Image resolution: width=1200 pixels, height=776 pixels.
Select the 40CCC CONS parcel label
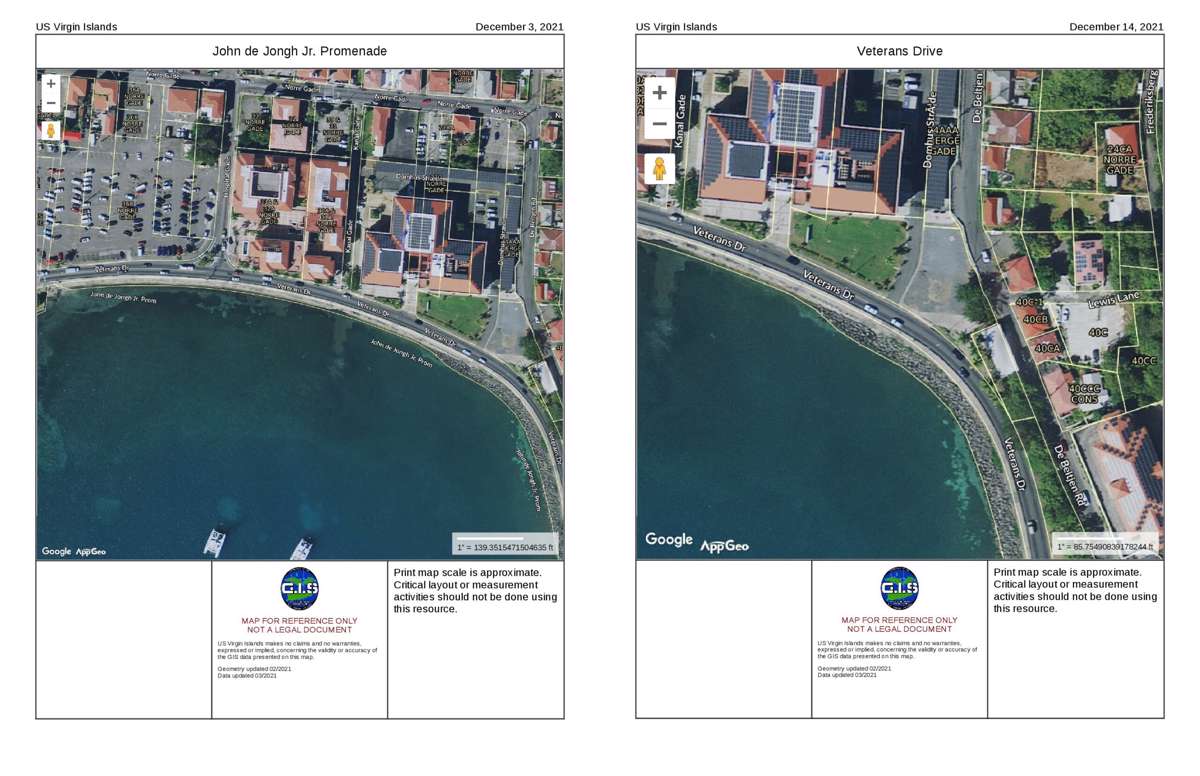pyautogui.click(x=1084, y=394)
